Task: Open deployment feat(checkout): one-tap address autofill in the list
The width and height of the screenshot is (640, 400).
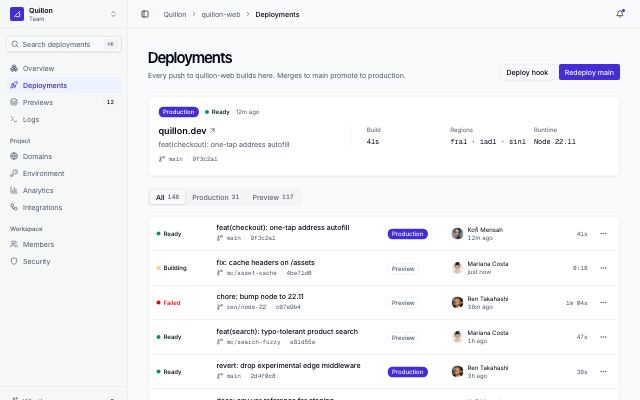Action: pos(282,228)
